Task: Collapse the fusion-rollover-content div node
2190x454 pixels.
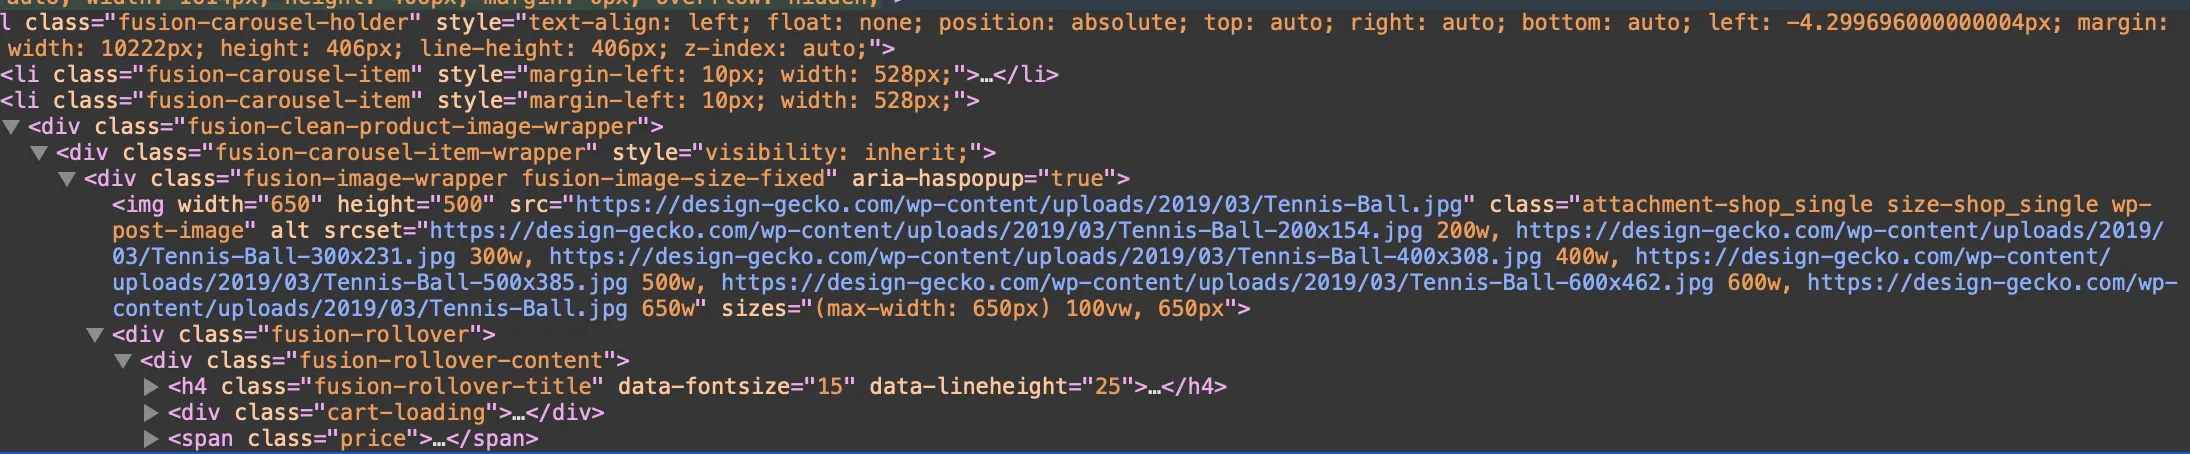Action: 123,361
